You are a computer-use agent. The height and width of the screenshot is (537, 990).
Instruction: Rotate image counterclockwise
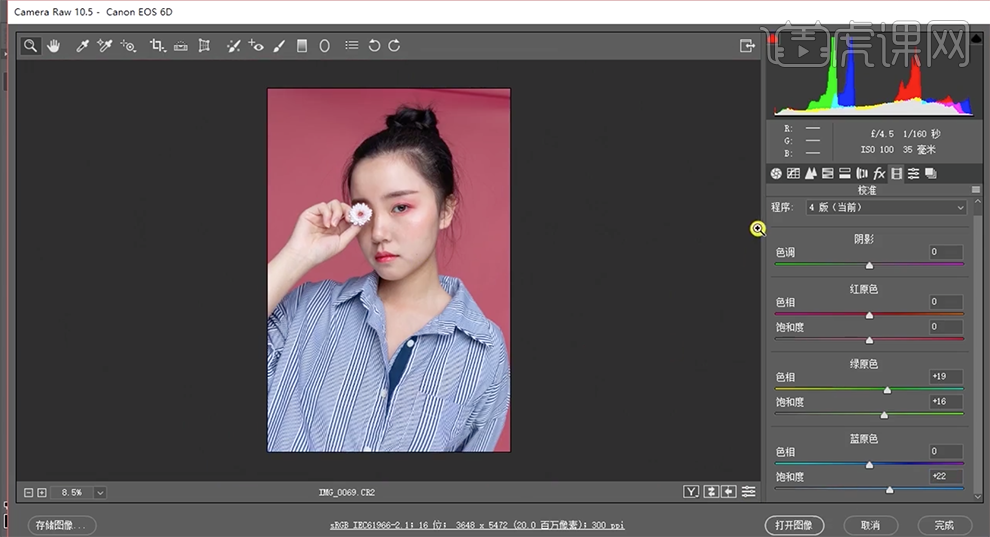point(374,46)
